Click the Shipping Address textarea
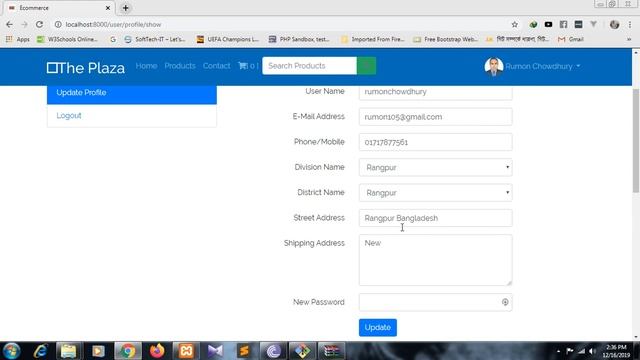The width and height of the screenshot is (640, 360). tap(436, 260)
